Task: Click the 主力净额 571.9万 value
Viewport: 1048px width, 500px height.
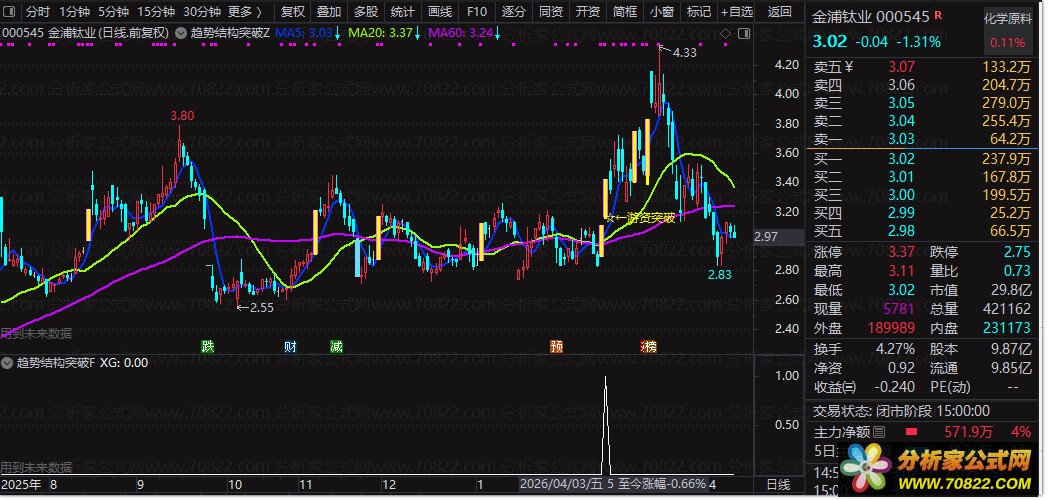Action: (968, 432)
